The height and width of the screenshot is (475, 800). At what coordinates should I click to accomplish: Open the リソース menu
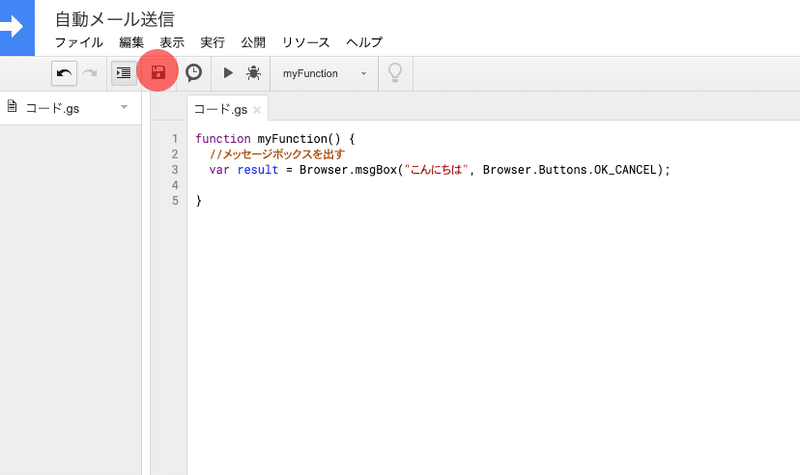(306, 42)
